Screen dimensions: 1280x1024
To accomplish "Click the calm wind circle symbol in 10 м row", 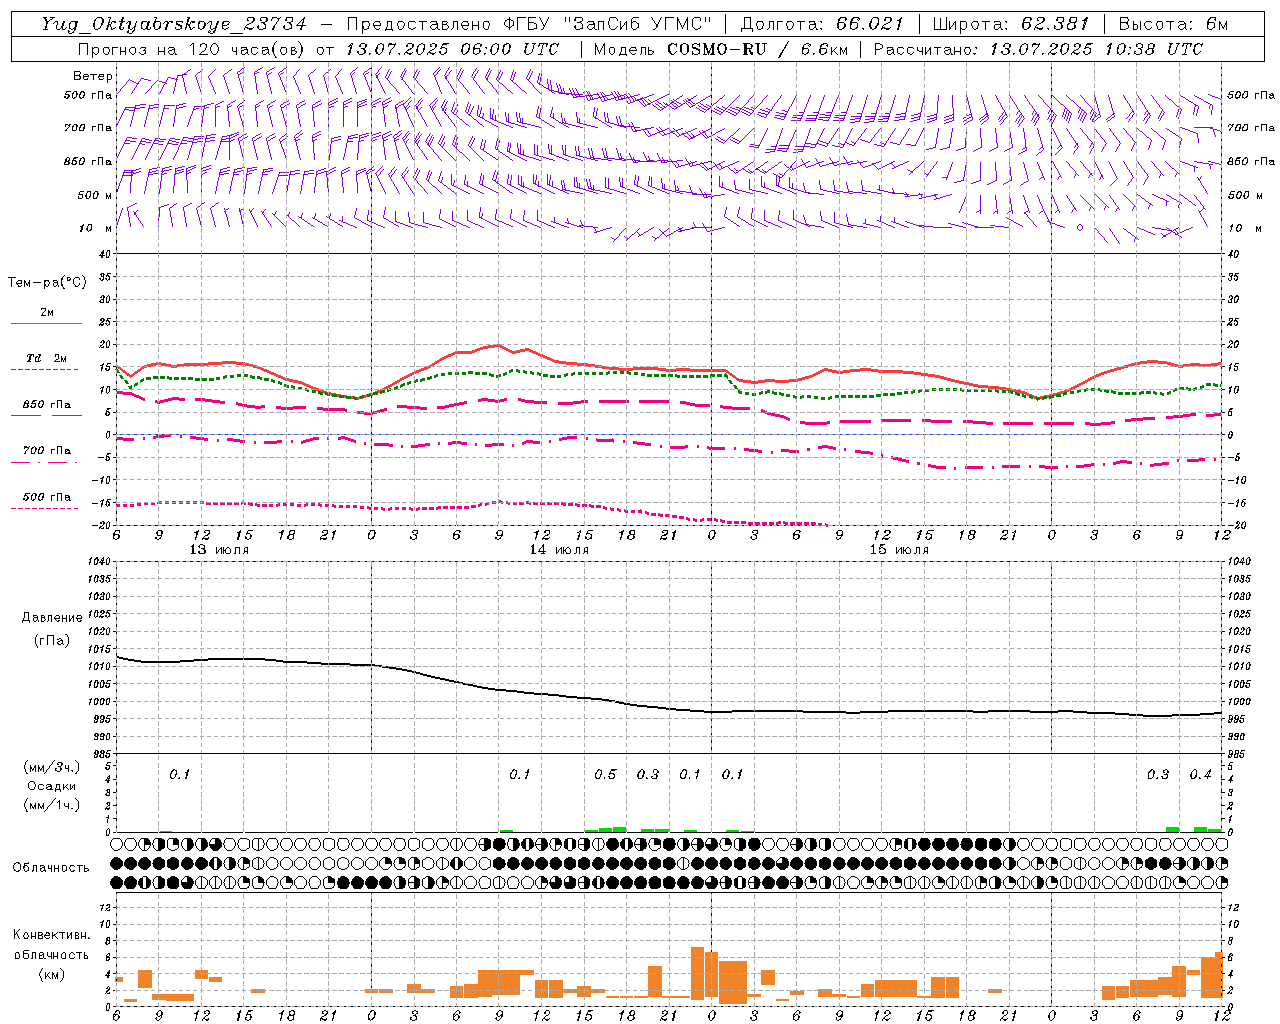I will 1080,228.
